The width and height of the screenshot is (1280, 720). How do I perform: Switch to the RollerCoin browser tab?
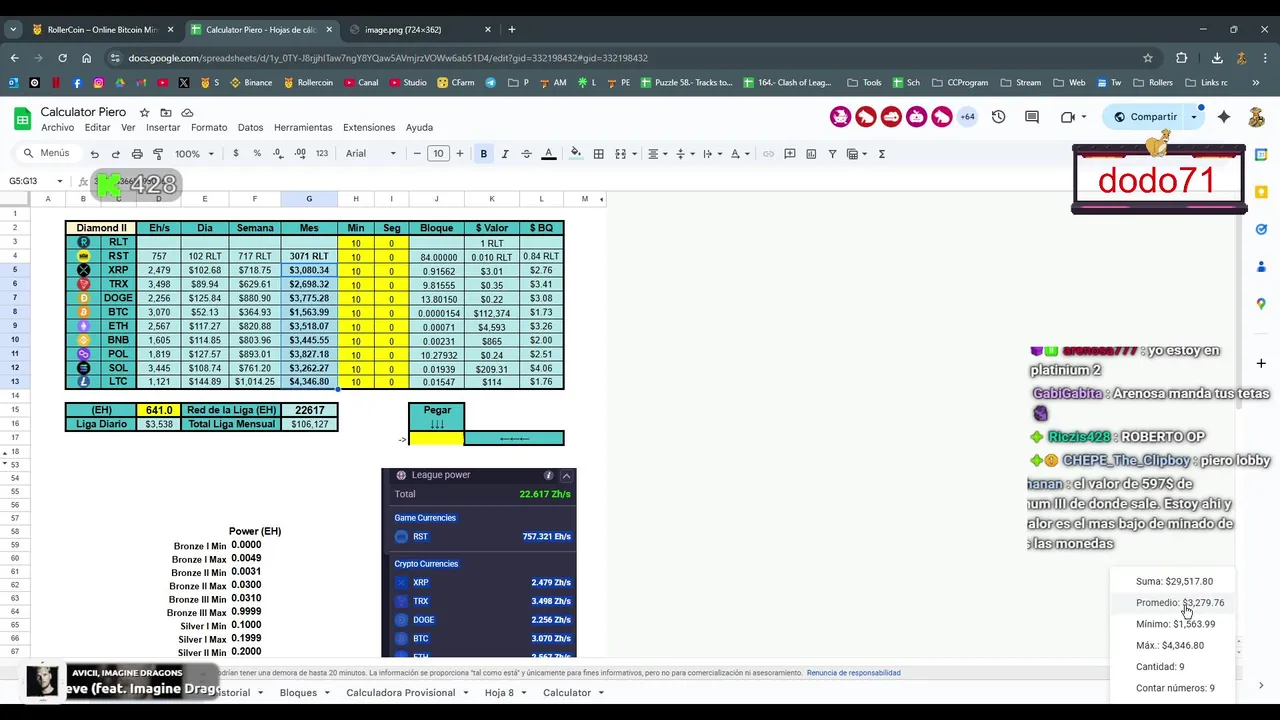pyautogui.click(x=103, y=29)
